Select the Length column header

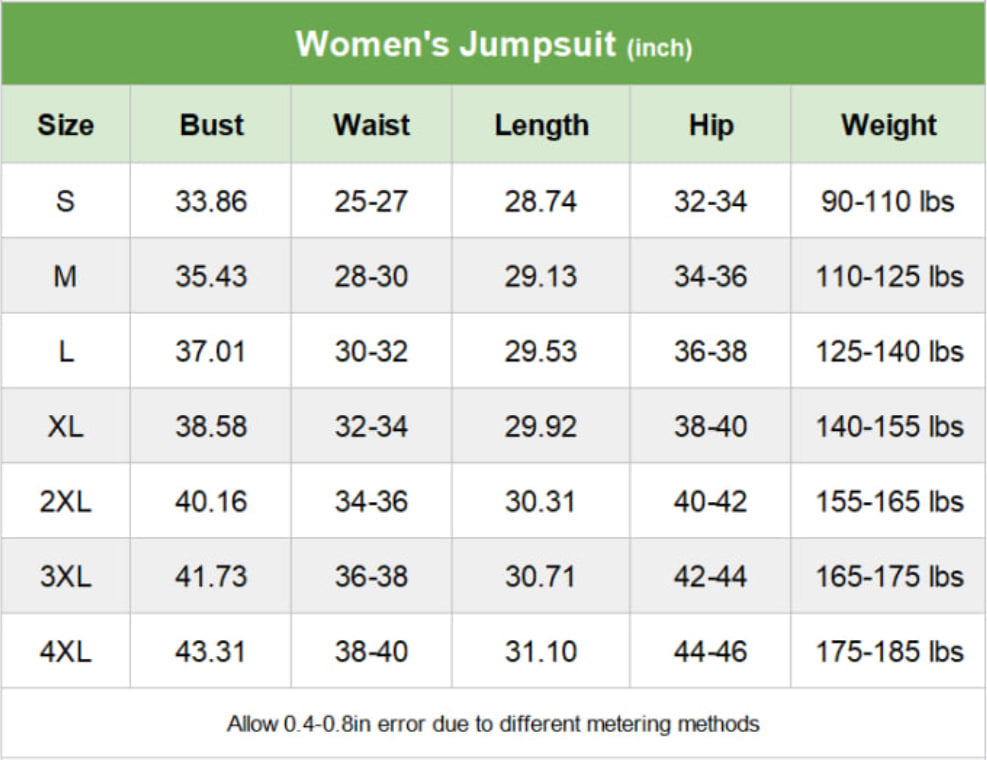[x=541, y=125]
